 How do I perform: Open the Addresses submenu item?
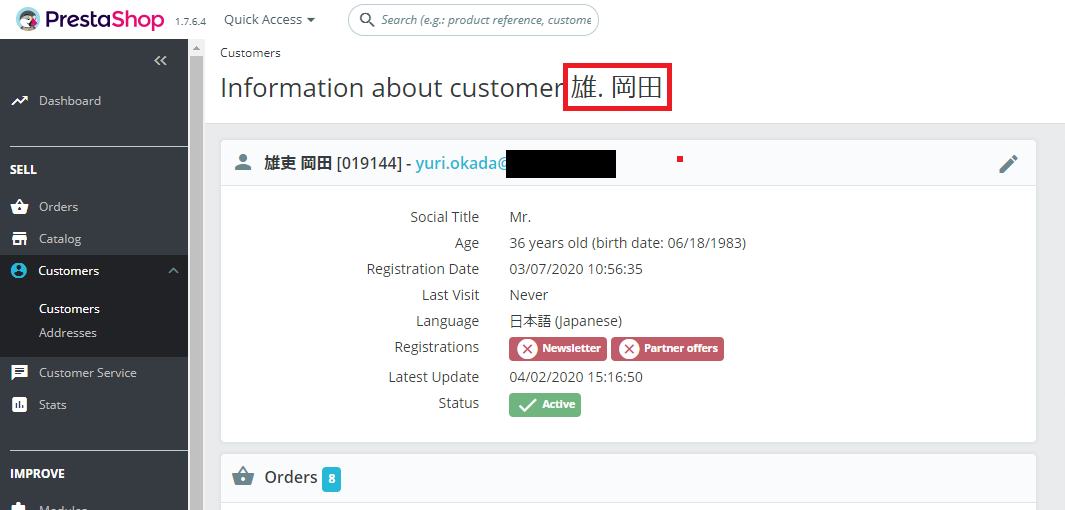pyautogui.click(x=68, y=333)
